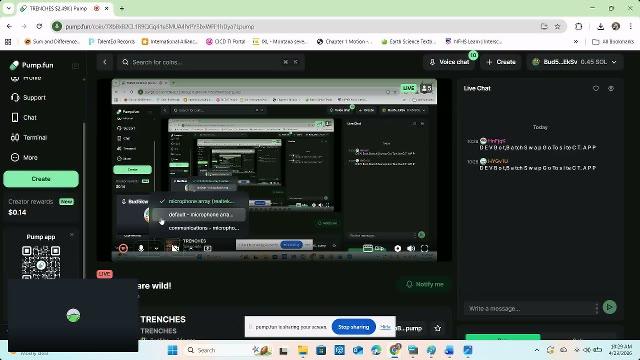The width and height of the screenshot is (640, 360).
Task: Show hidden system tray icons chevron
Action: tap(537, 350)
